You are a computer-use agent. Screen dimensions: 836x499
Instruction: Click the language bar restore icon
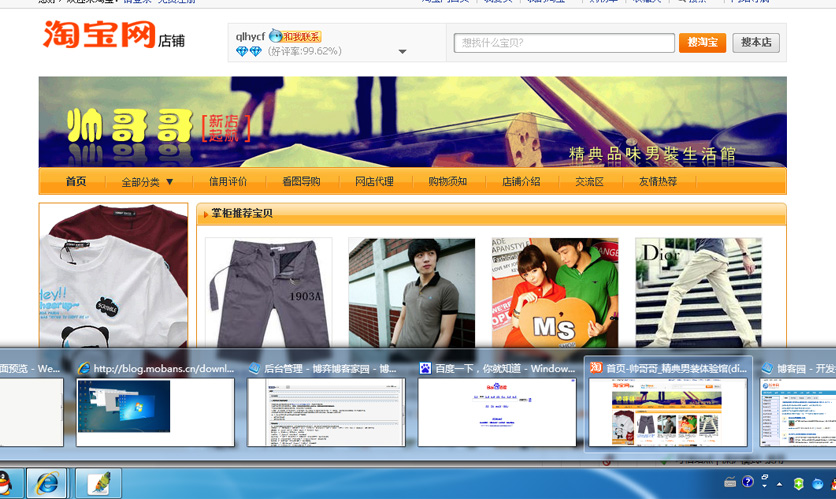765,478
